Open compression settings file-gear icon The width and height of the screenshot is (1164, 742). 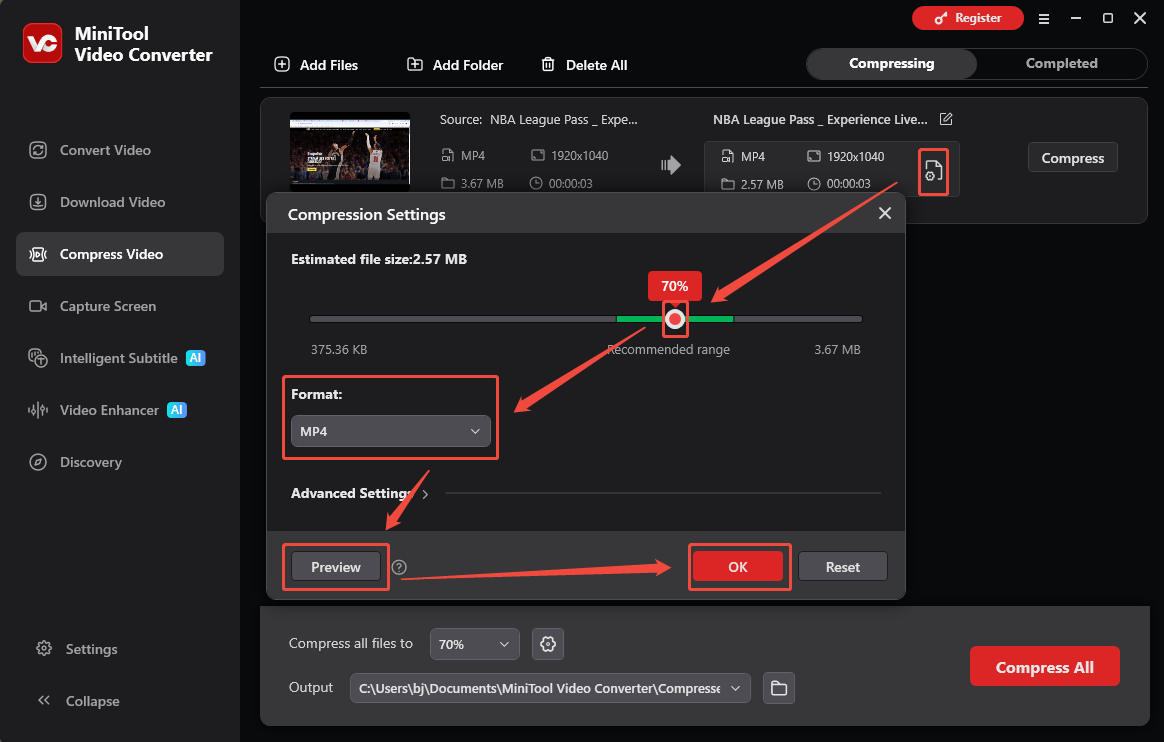click(x=933, y=171)
